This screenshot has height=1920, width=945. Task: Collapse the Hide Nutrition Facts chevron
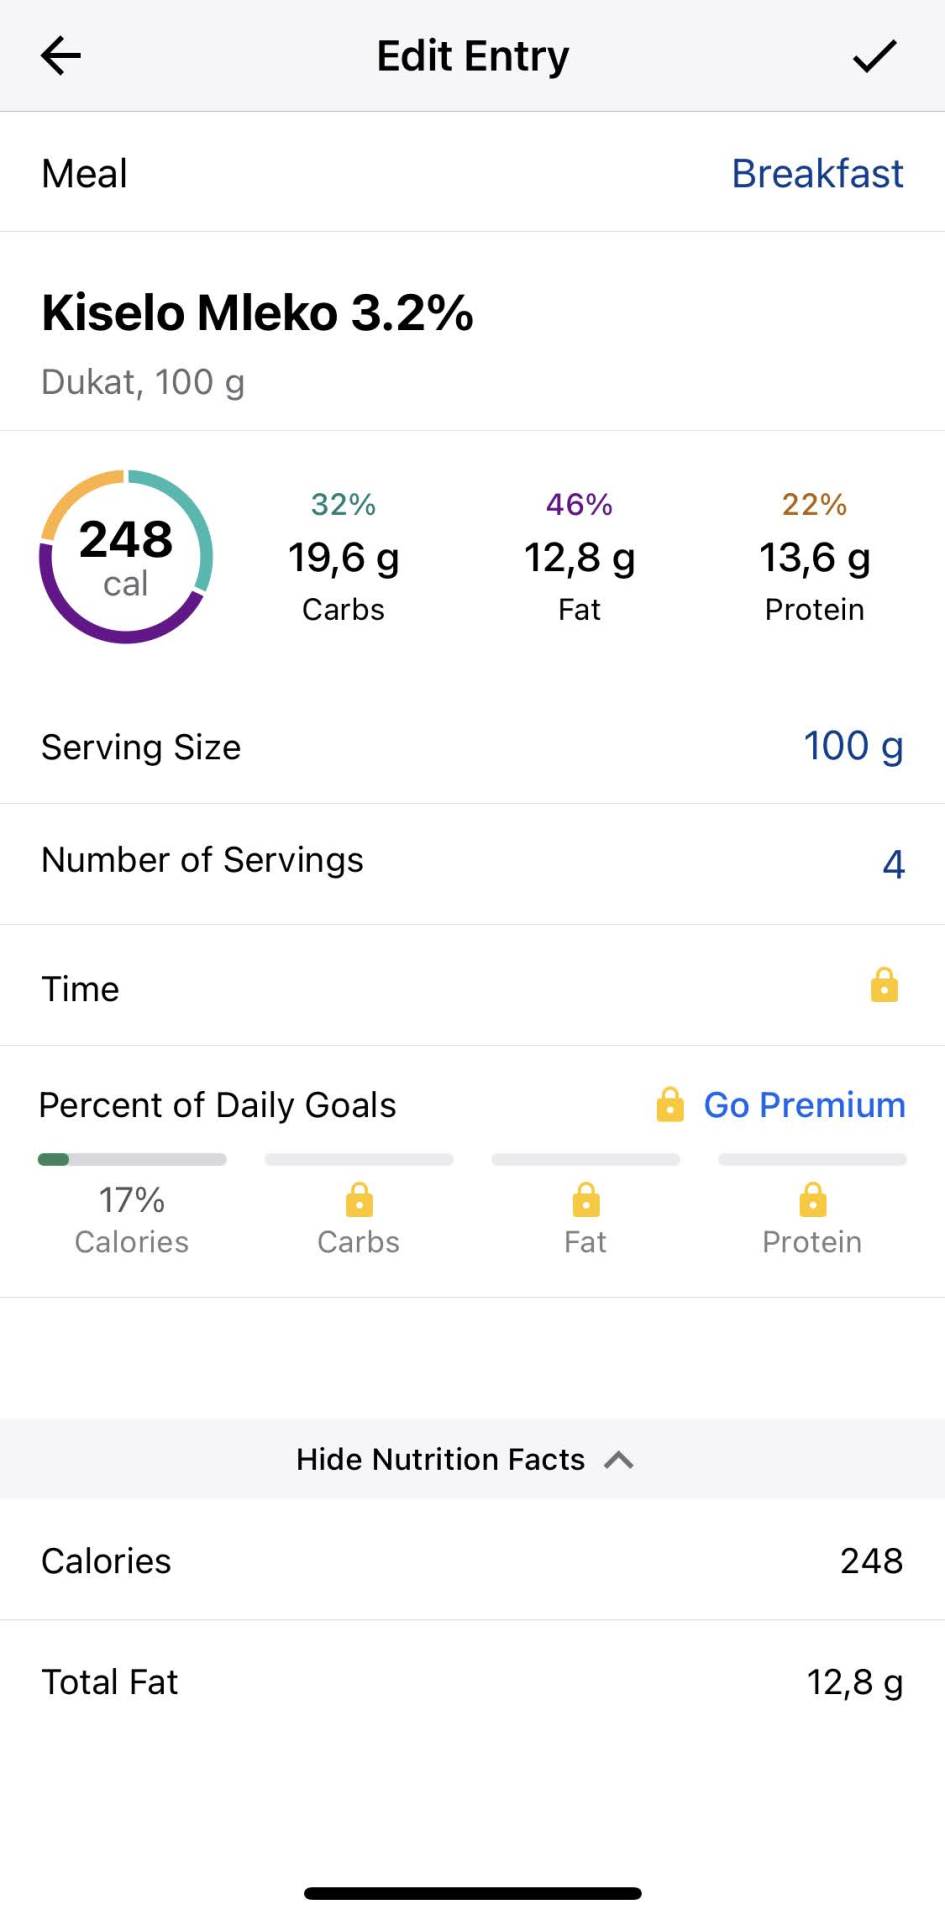[619, 1460]
